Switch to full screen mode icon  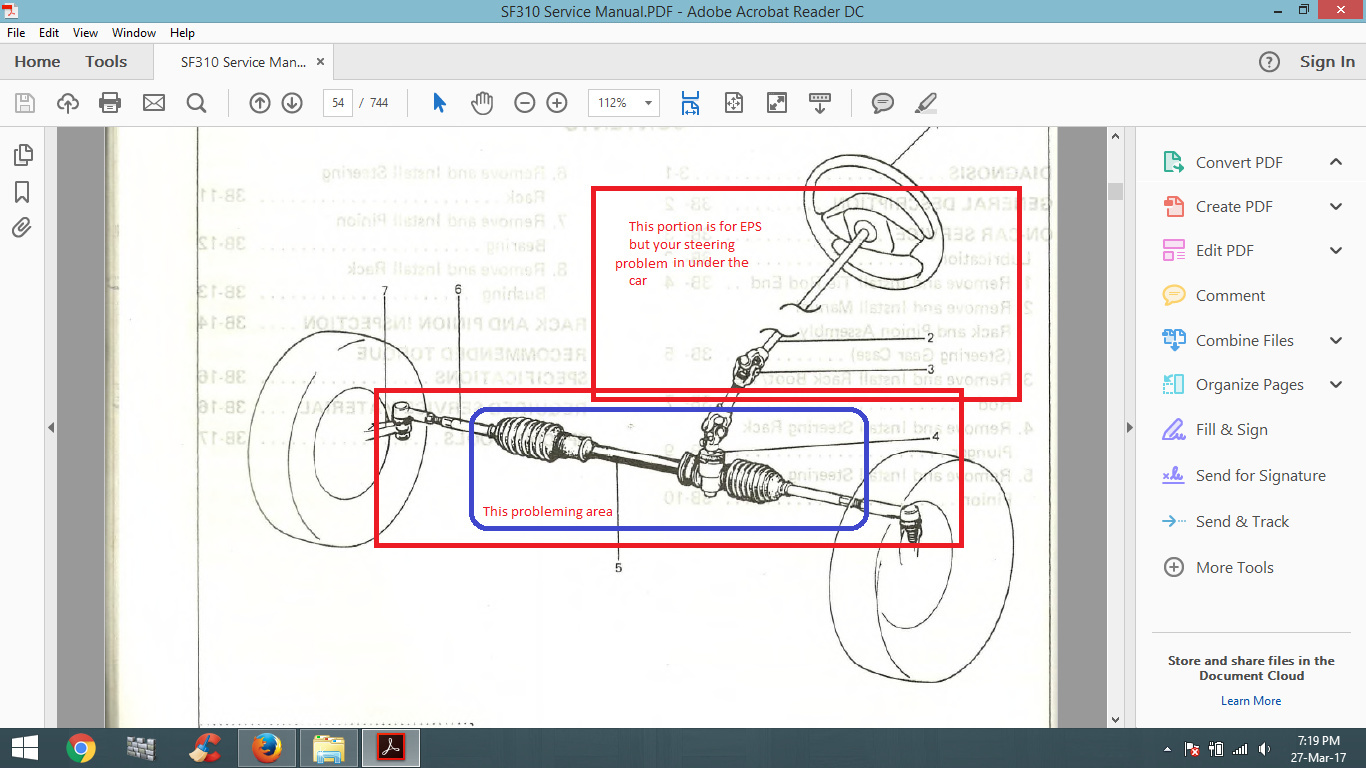pos(777,103)
